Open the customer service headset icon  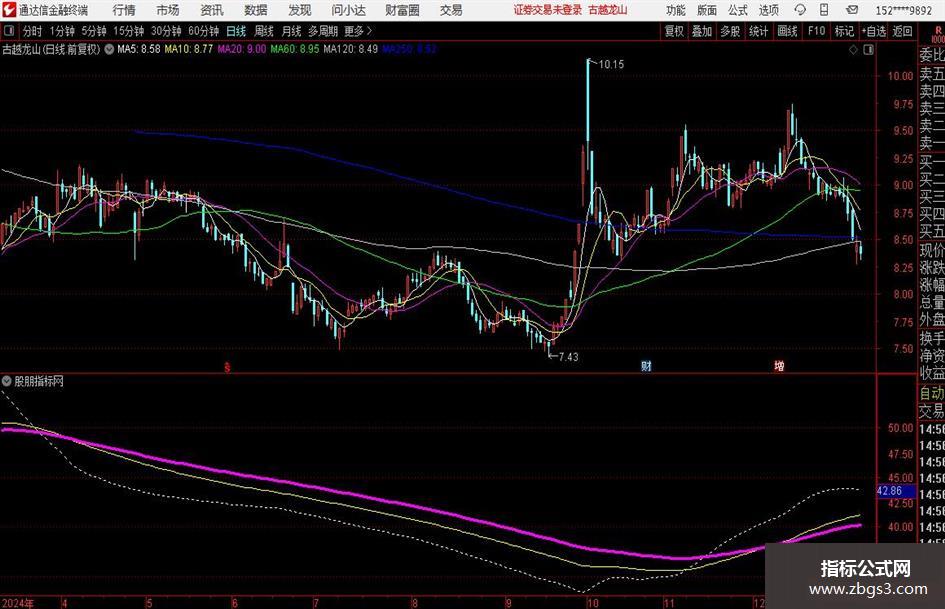(x=800, y=10)
